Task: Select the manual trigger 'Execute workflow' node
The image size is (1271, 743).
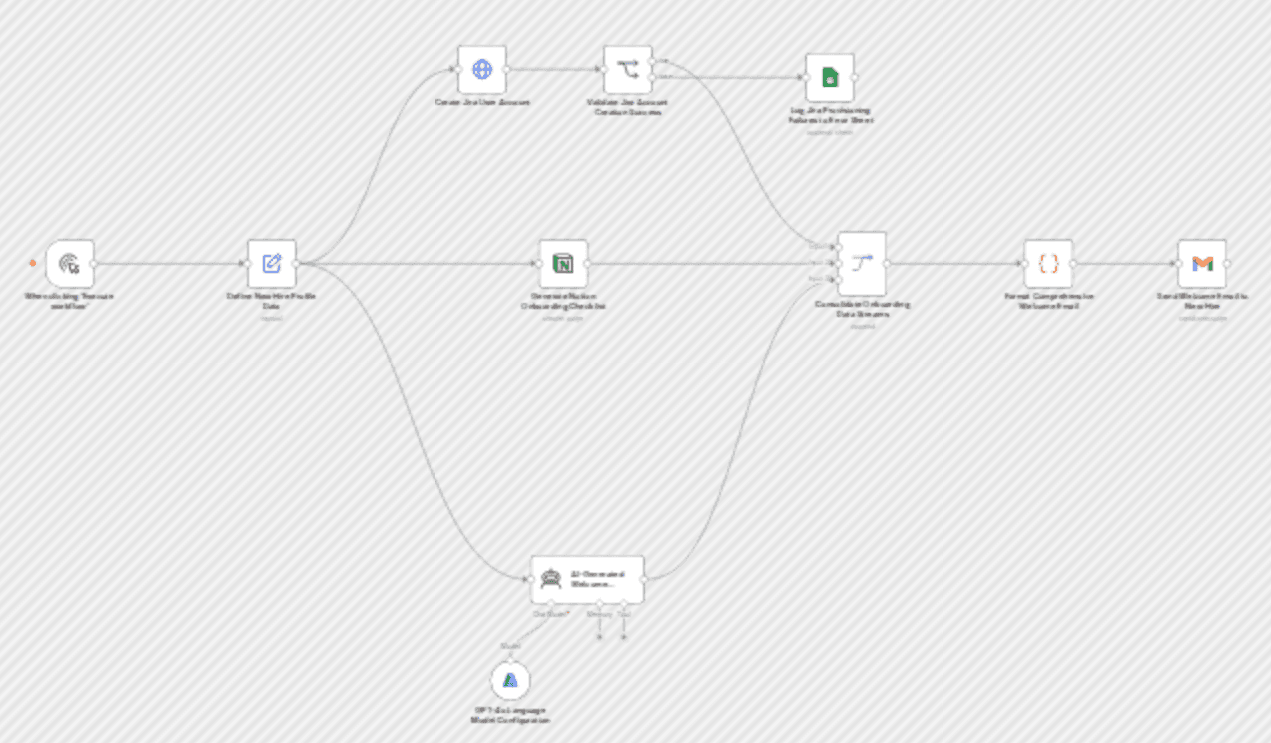Action: click(70, 264)
